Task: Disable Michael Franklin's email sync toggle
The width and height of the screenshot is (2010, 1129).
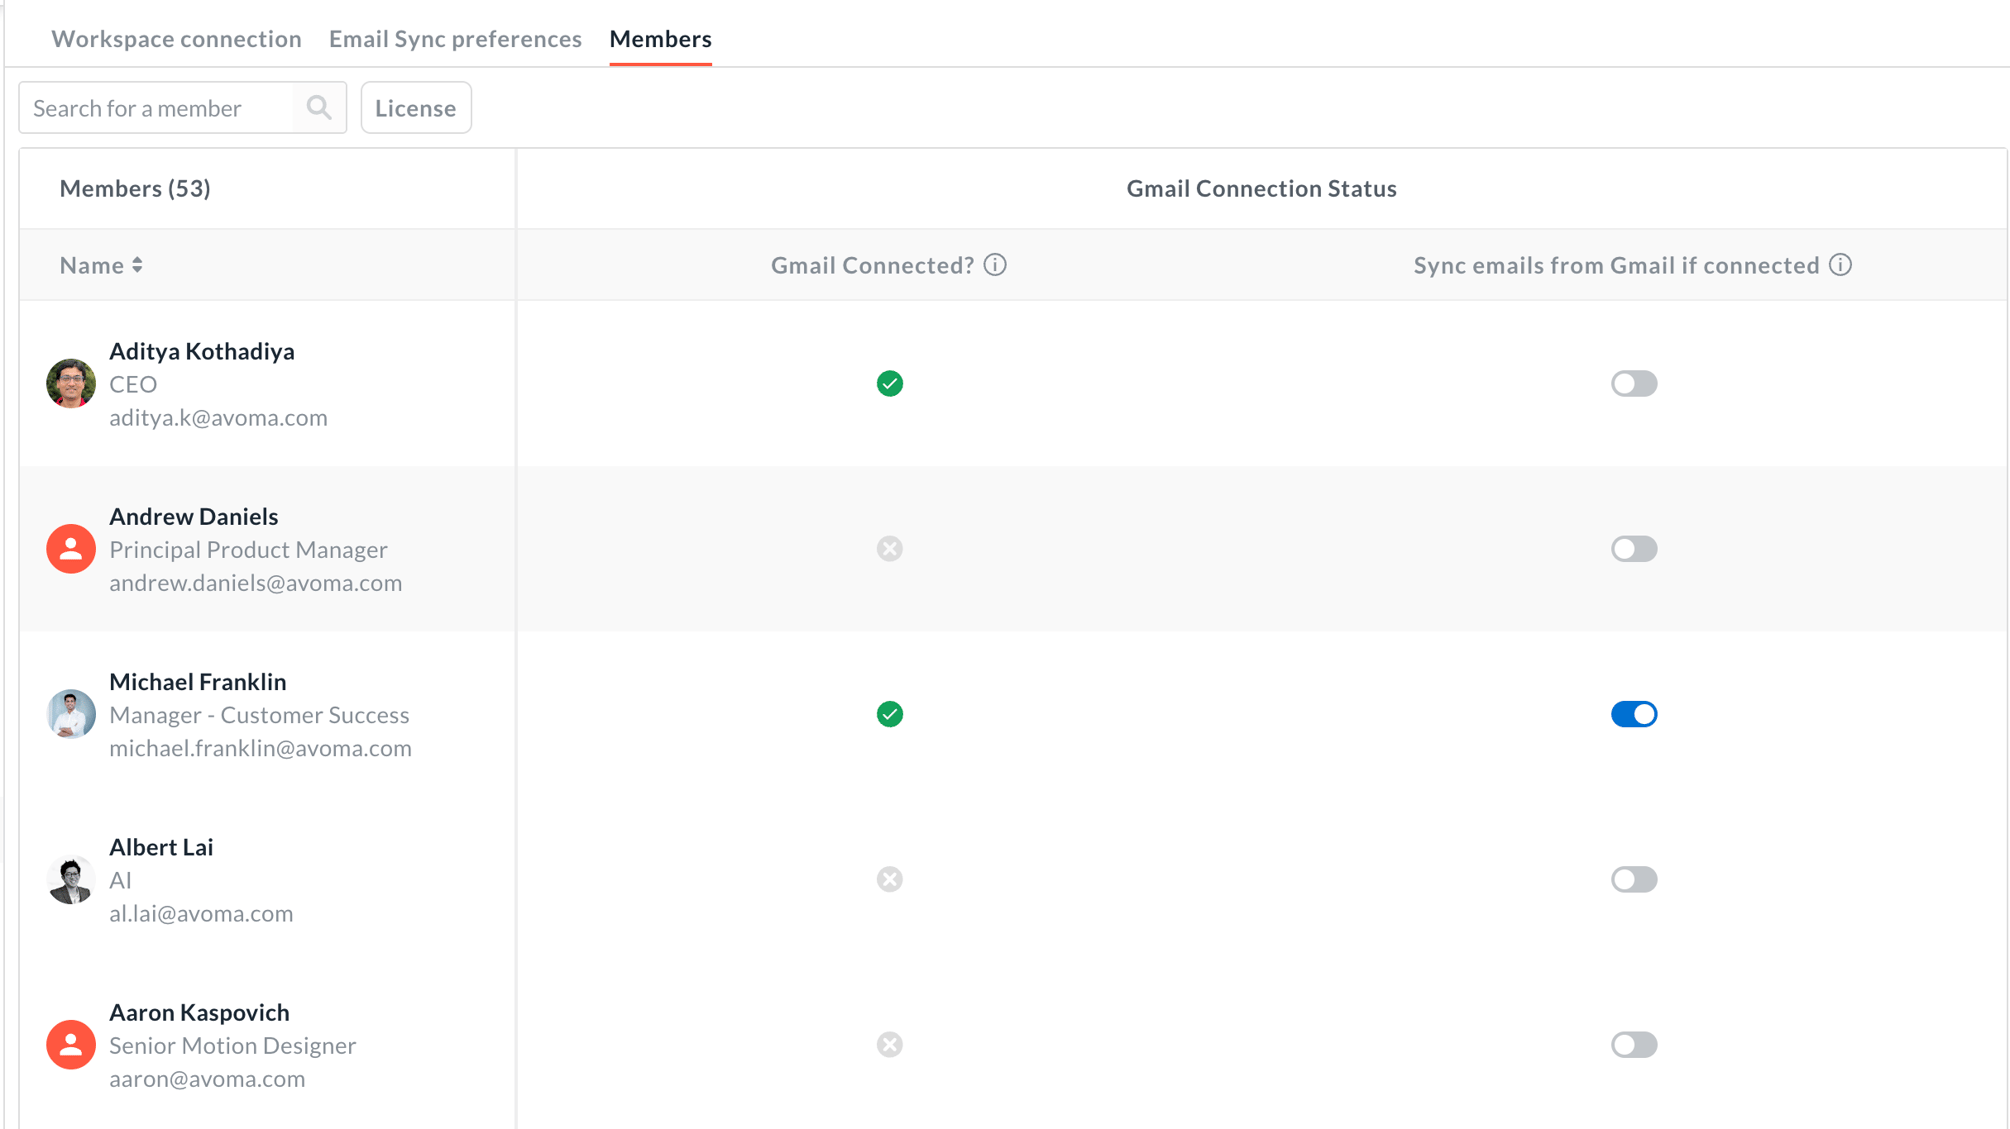Action: tap(1633, 714)
